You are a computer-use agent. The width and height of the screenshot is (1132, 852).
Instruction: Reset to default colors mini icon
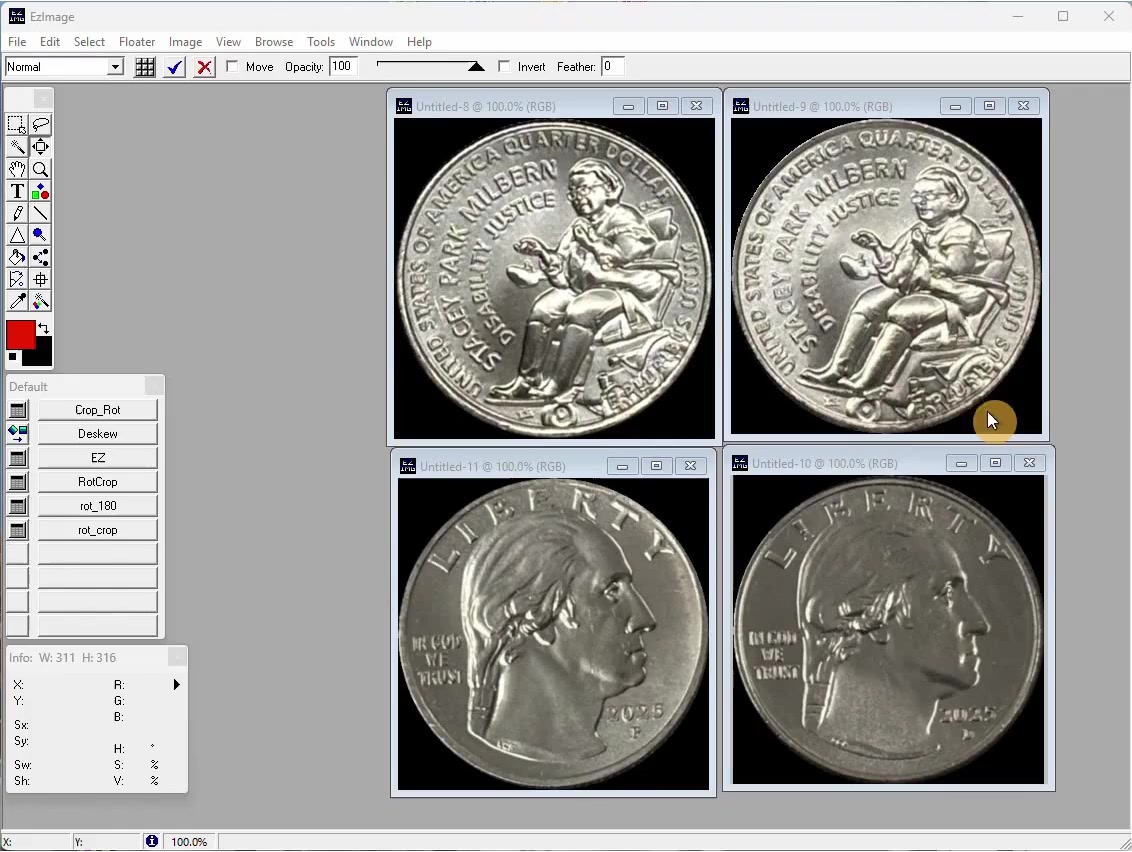coord(12,357)
